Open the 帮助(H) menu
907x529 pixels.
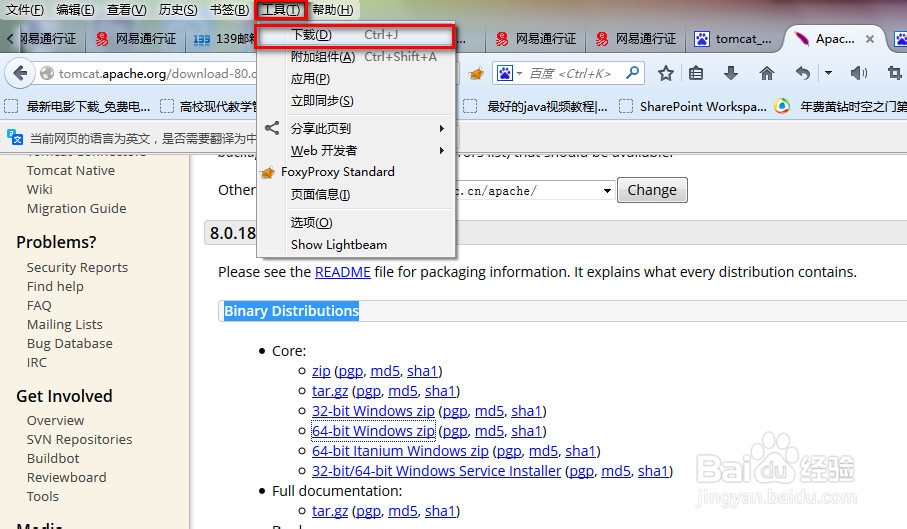point(333,10)
